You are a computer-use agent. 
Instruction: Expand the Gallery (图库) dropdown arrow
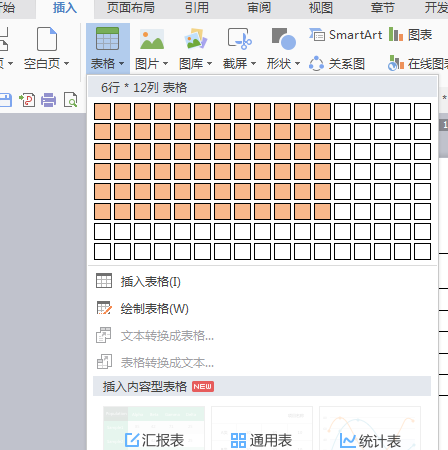click(209, 63)
